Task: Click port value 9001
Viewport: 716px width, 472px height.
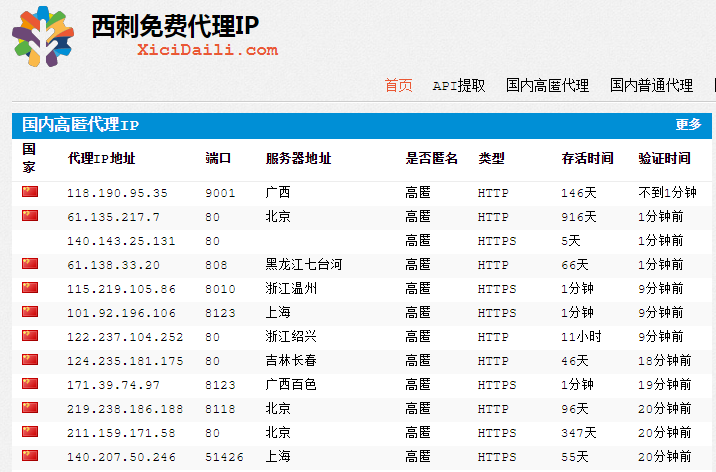Action: coord(220,193)
